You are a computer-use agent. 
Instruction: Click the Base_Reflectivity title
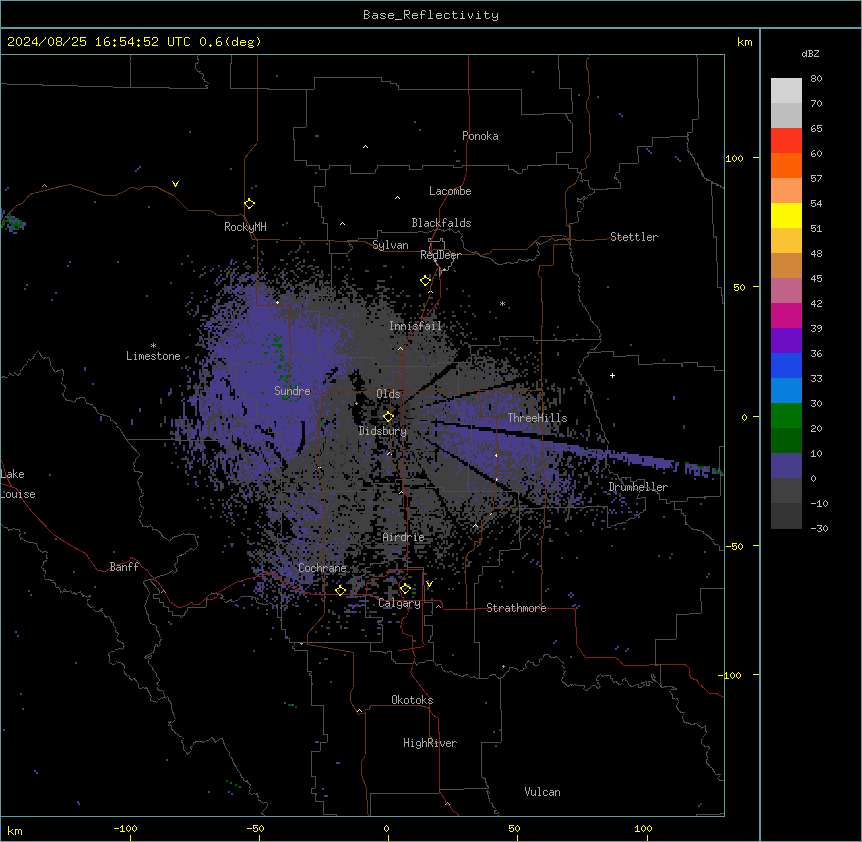tap(431, 15)
